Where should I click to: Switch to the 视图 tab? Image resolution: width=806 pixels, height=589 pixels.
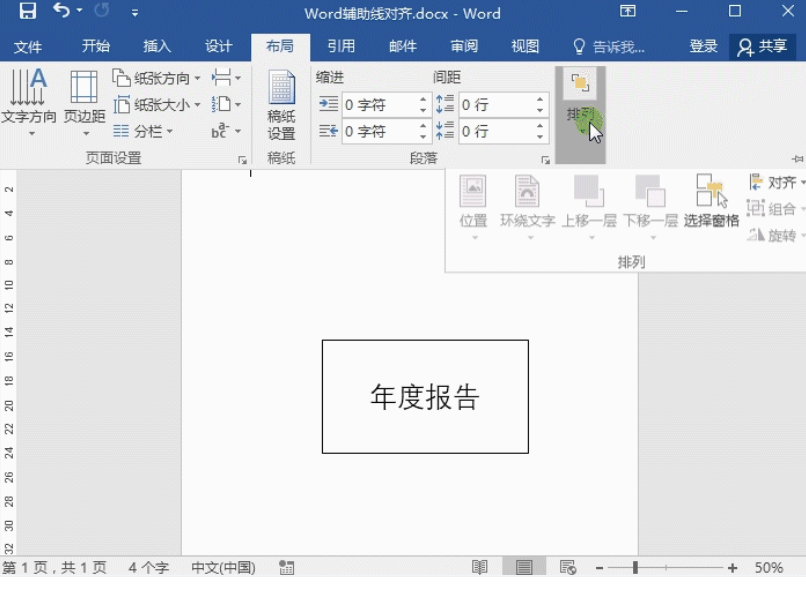coord(525,46)
